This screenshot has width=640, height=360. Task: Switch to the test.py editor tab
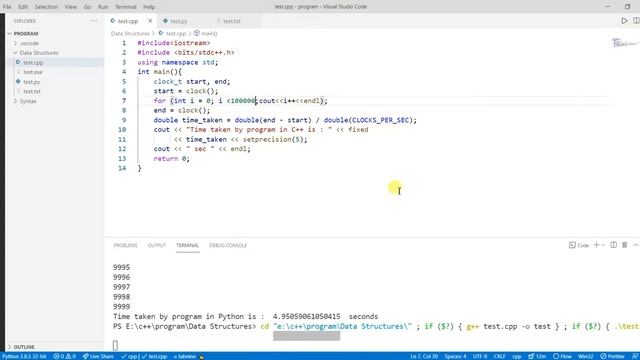(x=179, y=21)
